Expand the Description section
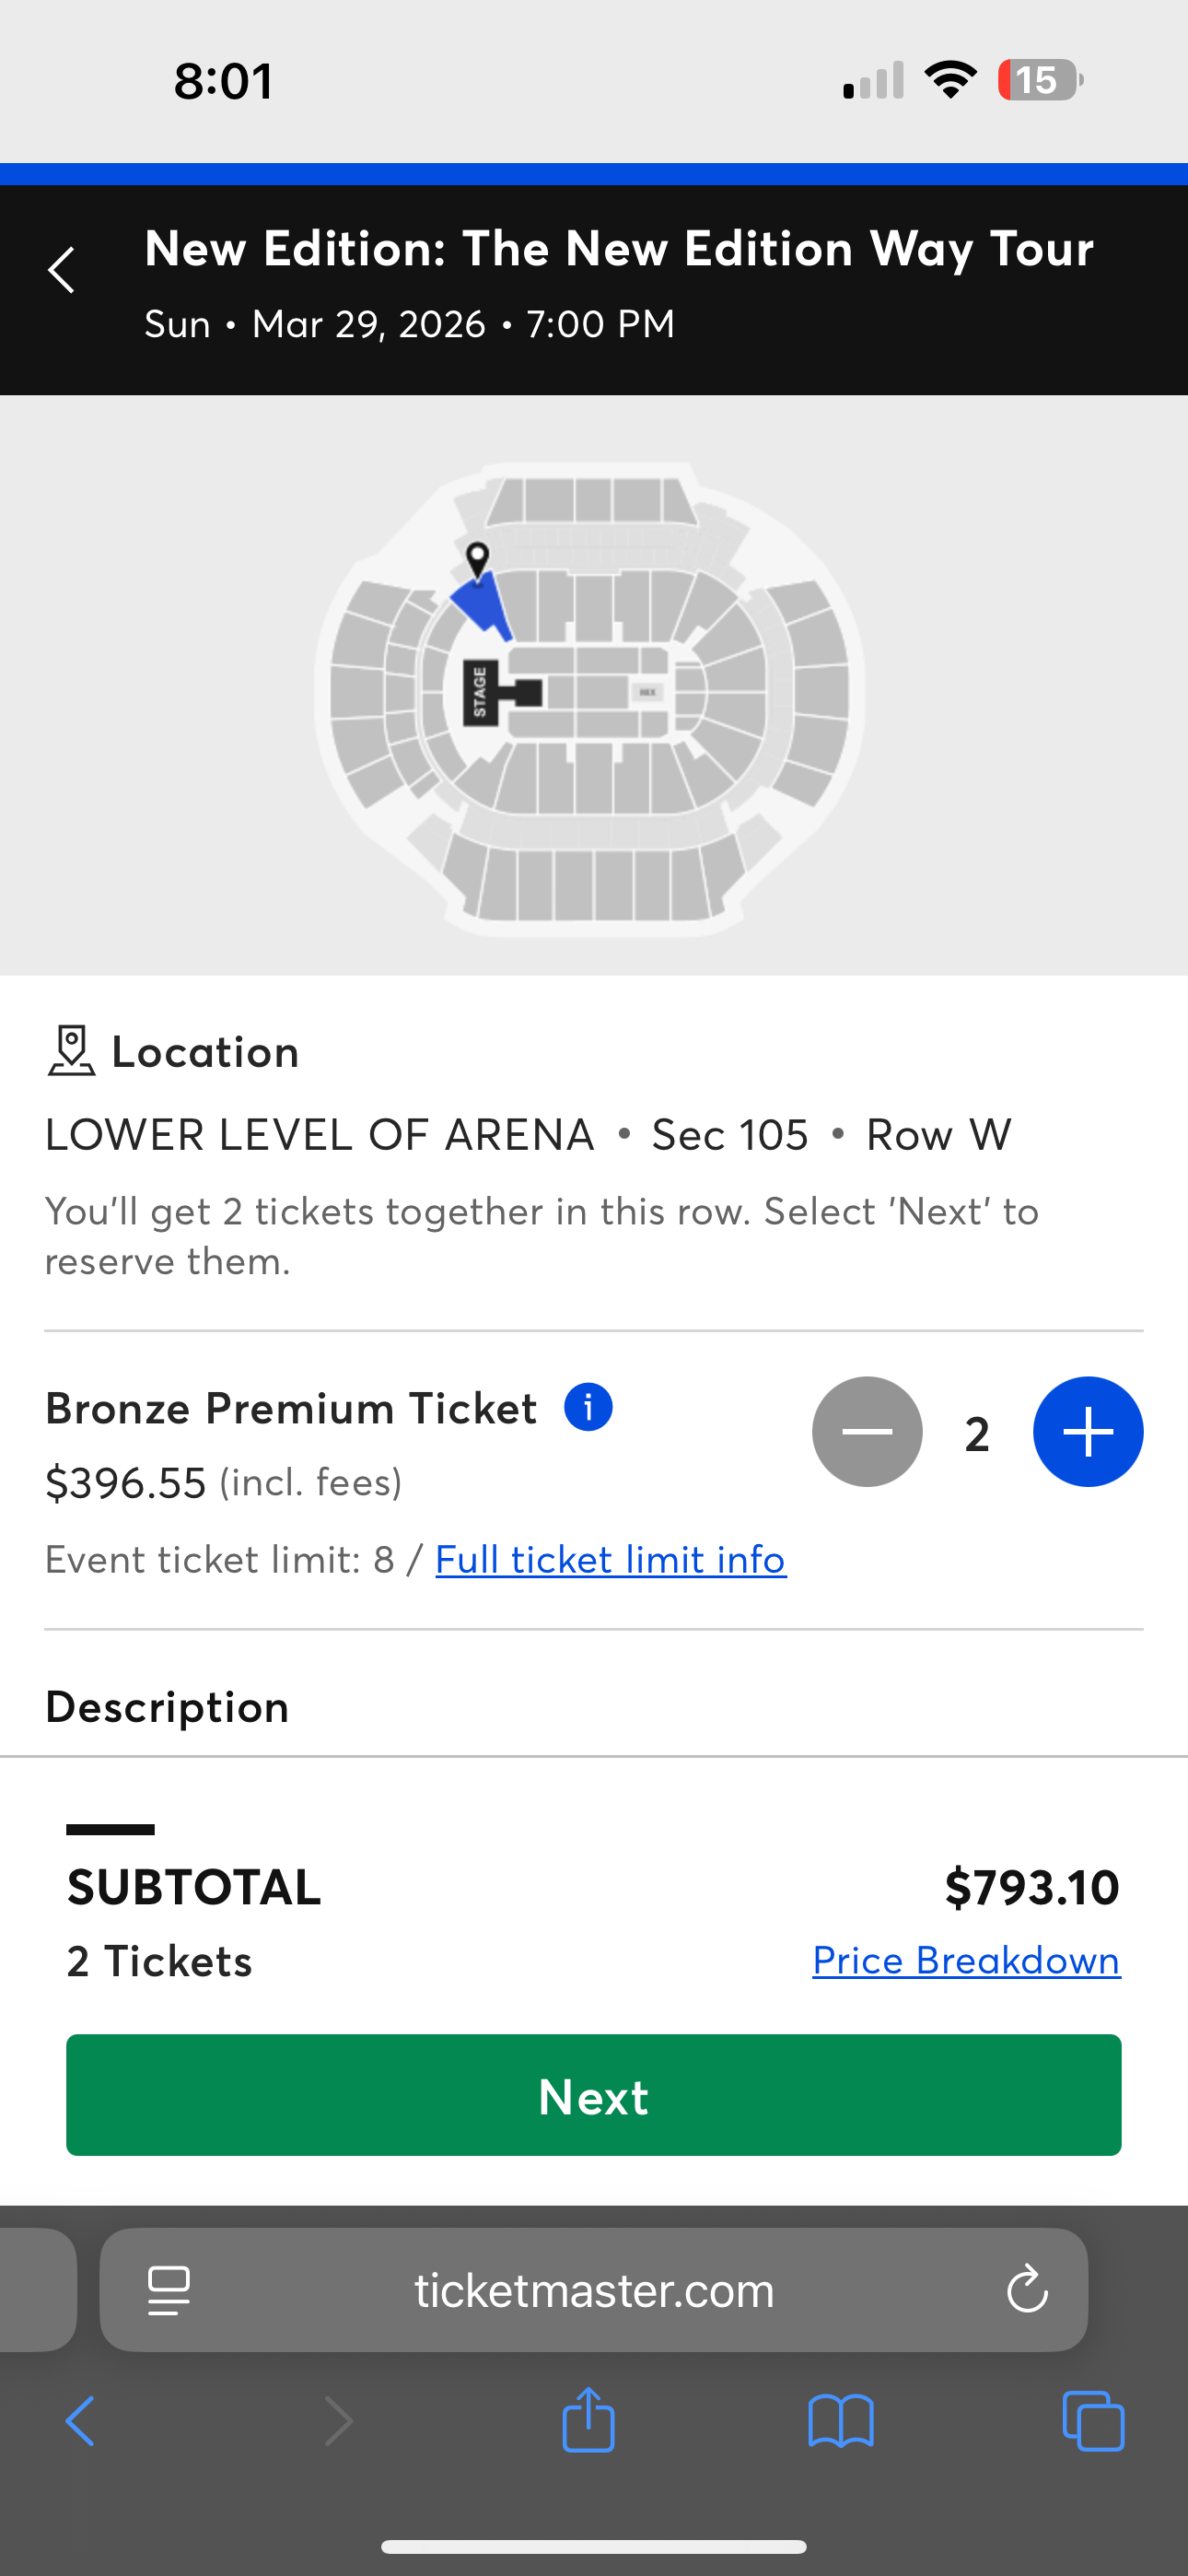 coord(167,1707)
